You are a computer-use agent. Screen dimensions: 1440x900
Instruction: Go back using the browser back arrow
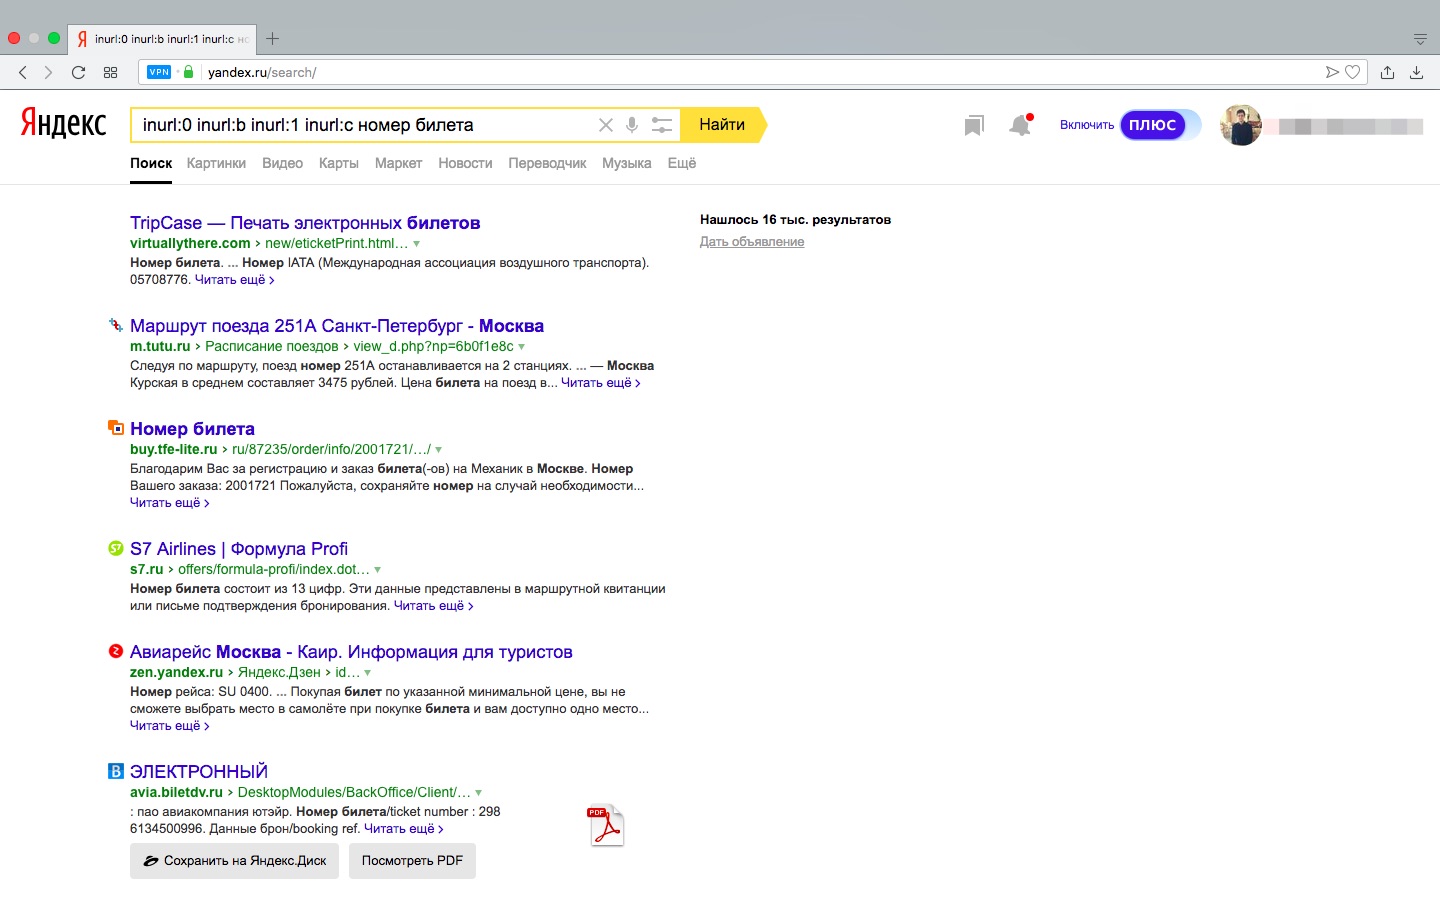coord(23,72)
